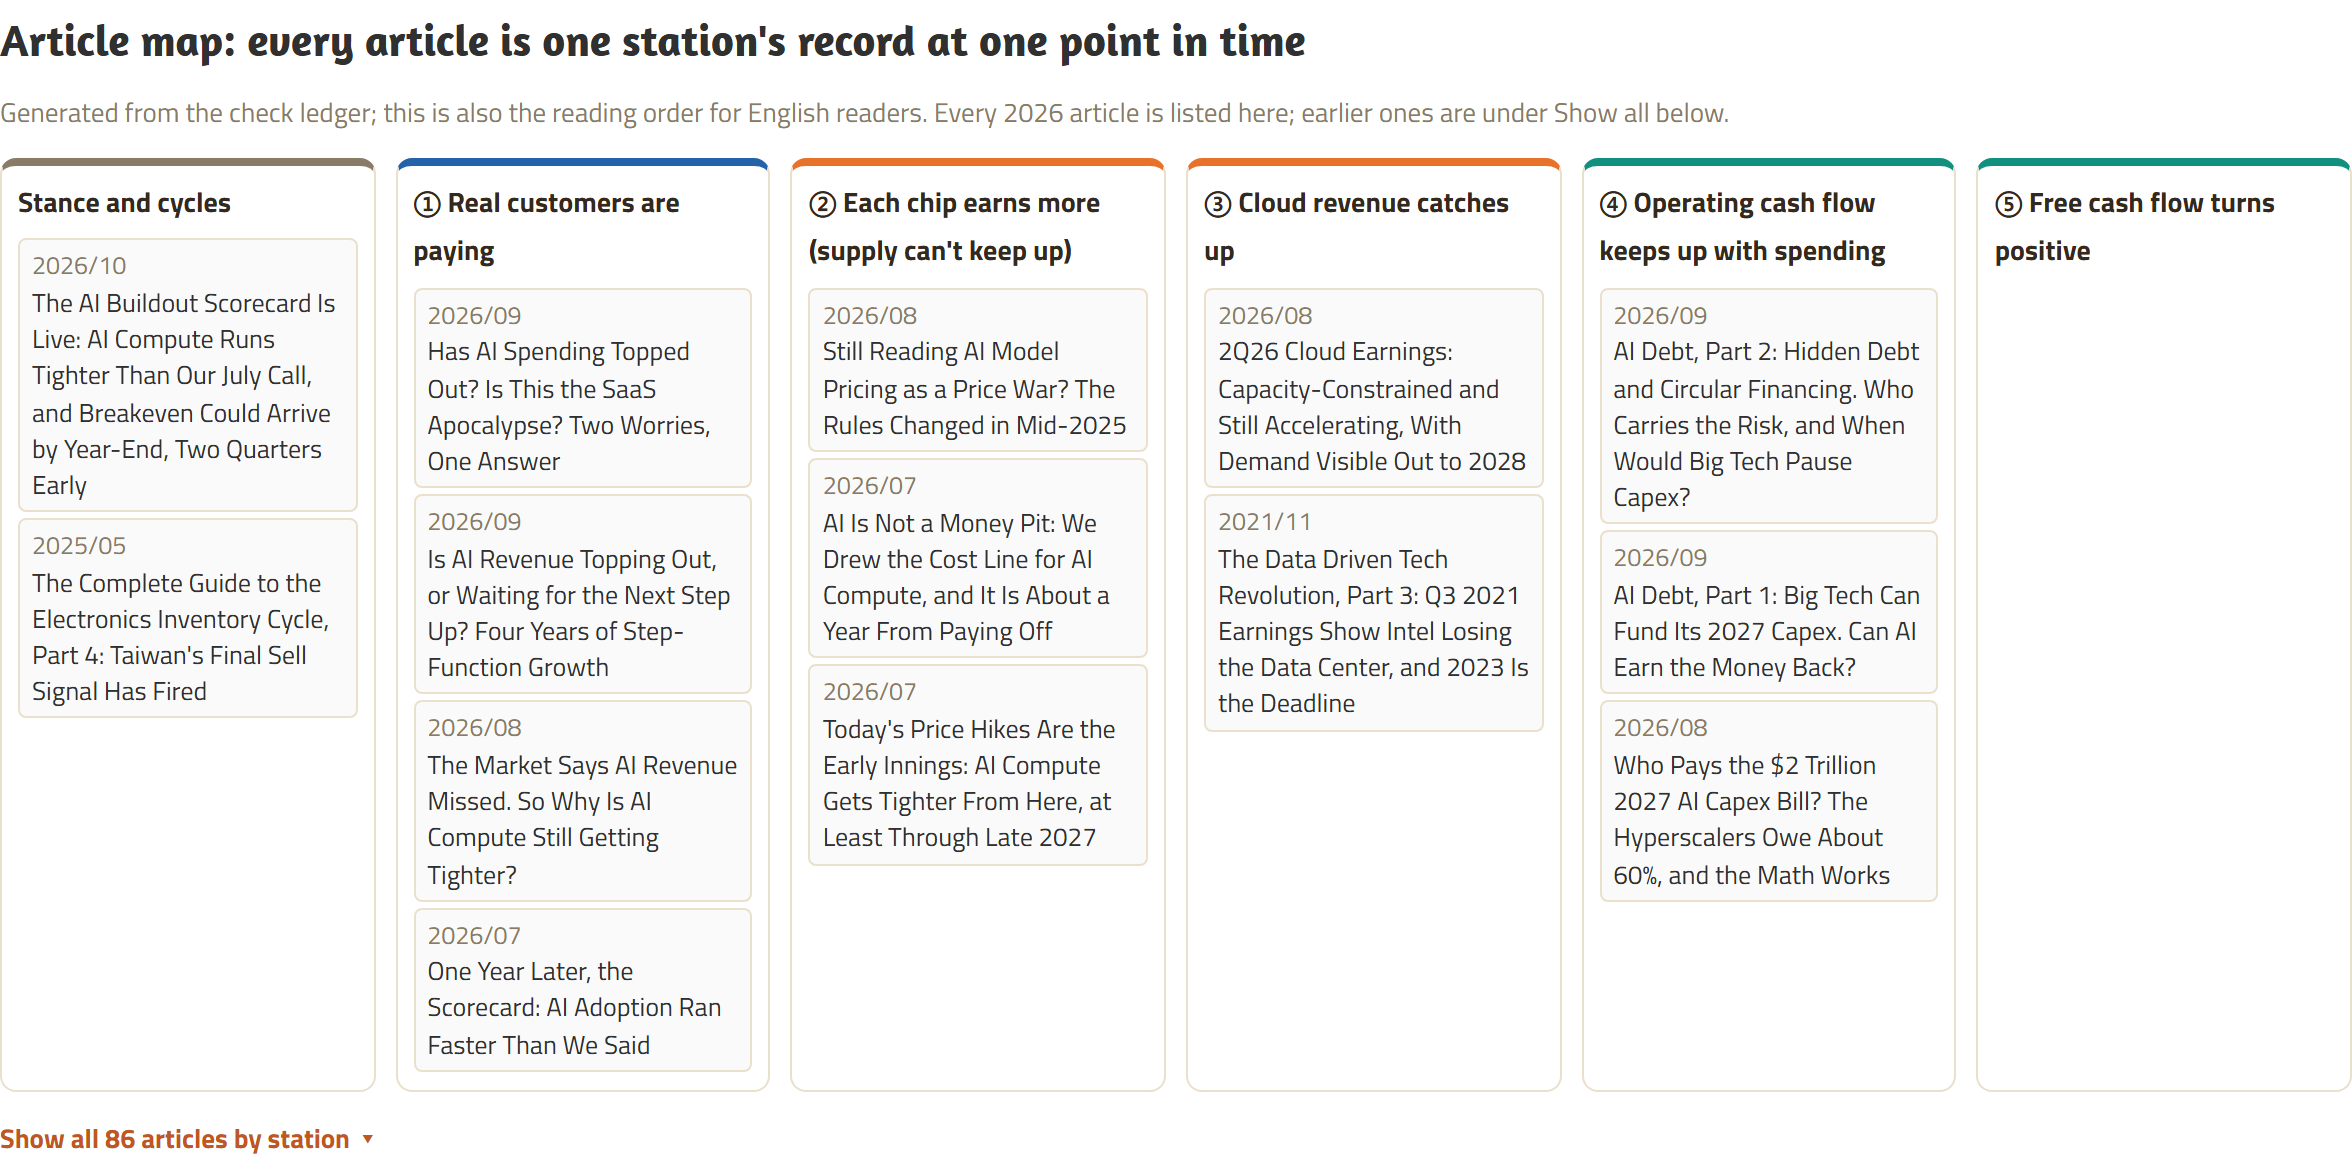Open Who Pays the $2 Trillion article
Viewport: 2352px width, 1168px height.
[1769, 801]
